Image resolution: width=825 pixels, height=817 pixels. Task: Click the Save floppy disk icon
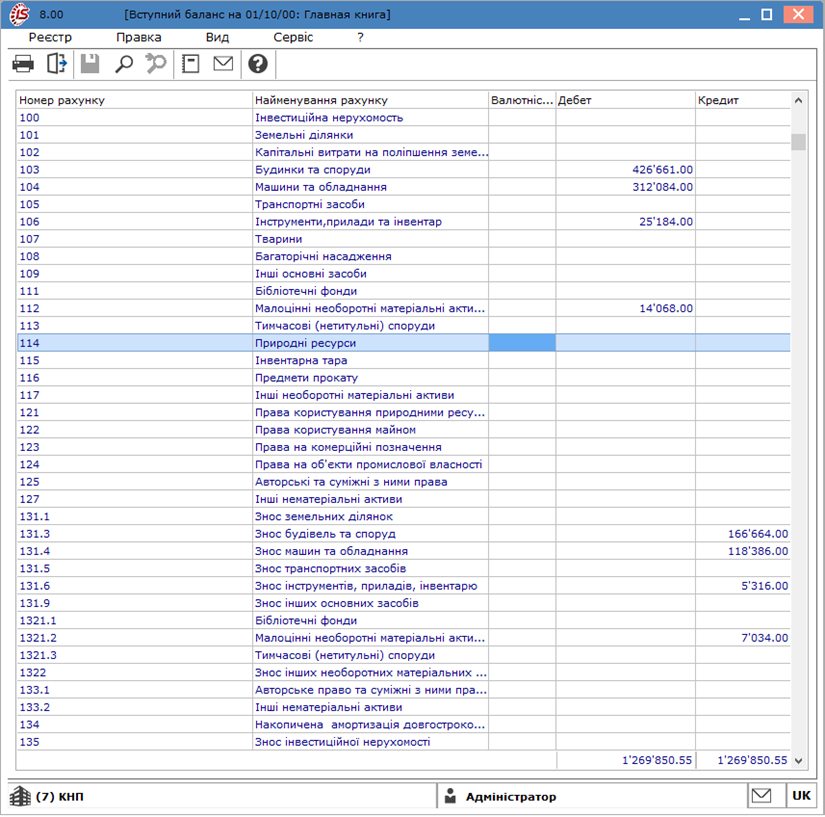pos(90,64)
